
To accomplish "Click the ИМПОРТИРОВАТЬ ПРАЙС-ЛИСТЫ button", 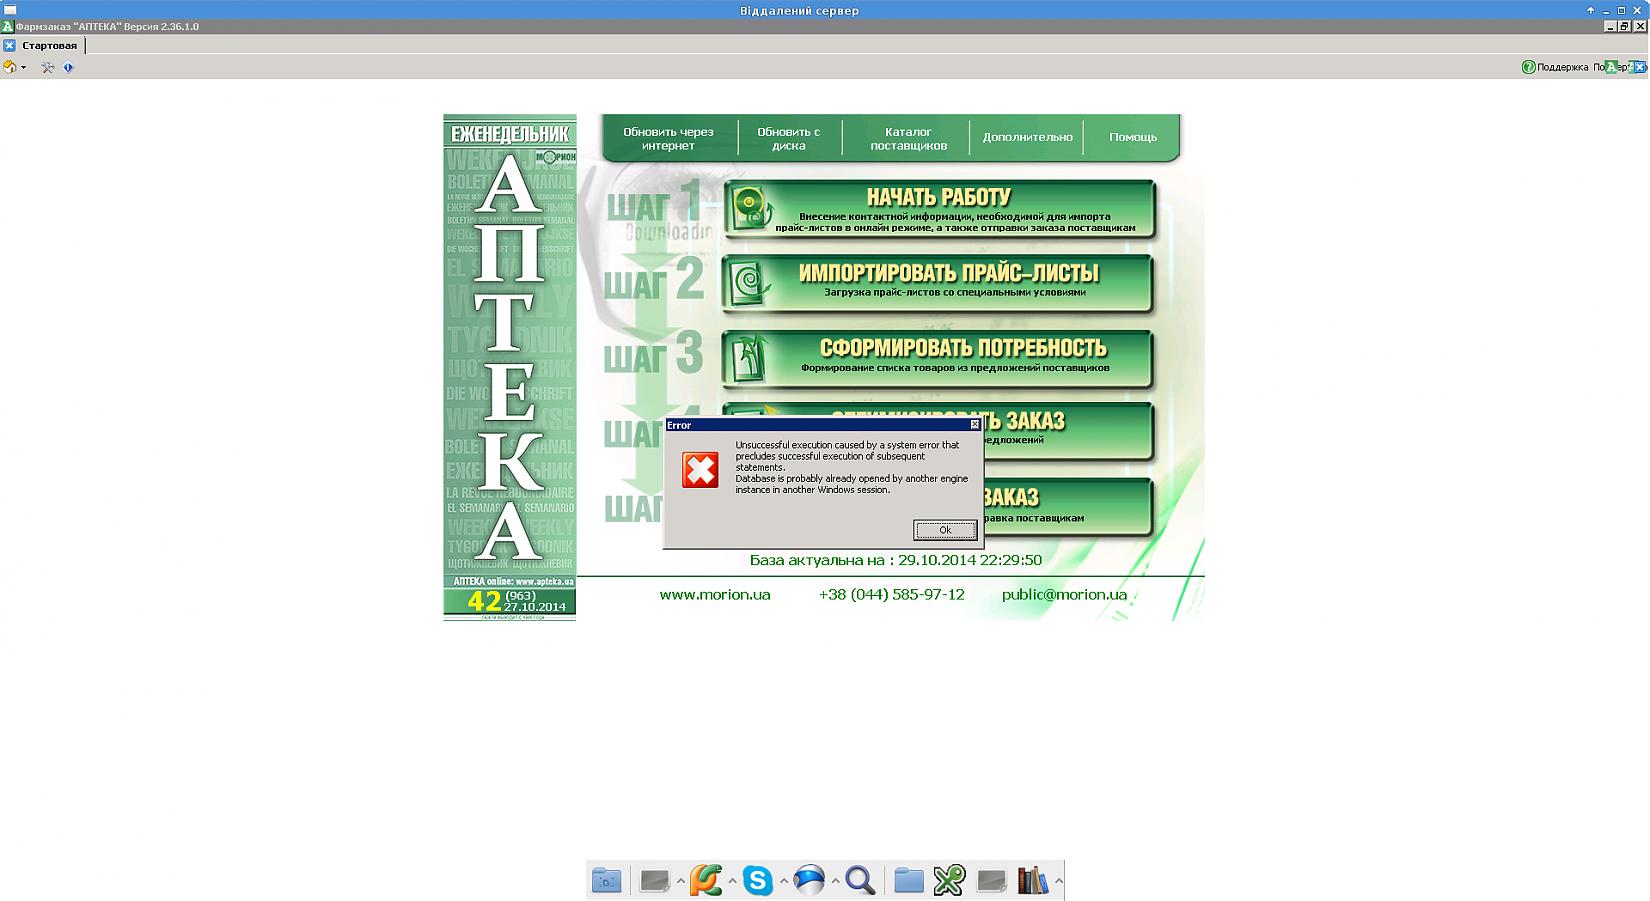I will 938,284.
